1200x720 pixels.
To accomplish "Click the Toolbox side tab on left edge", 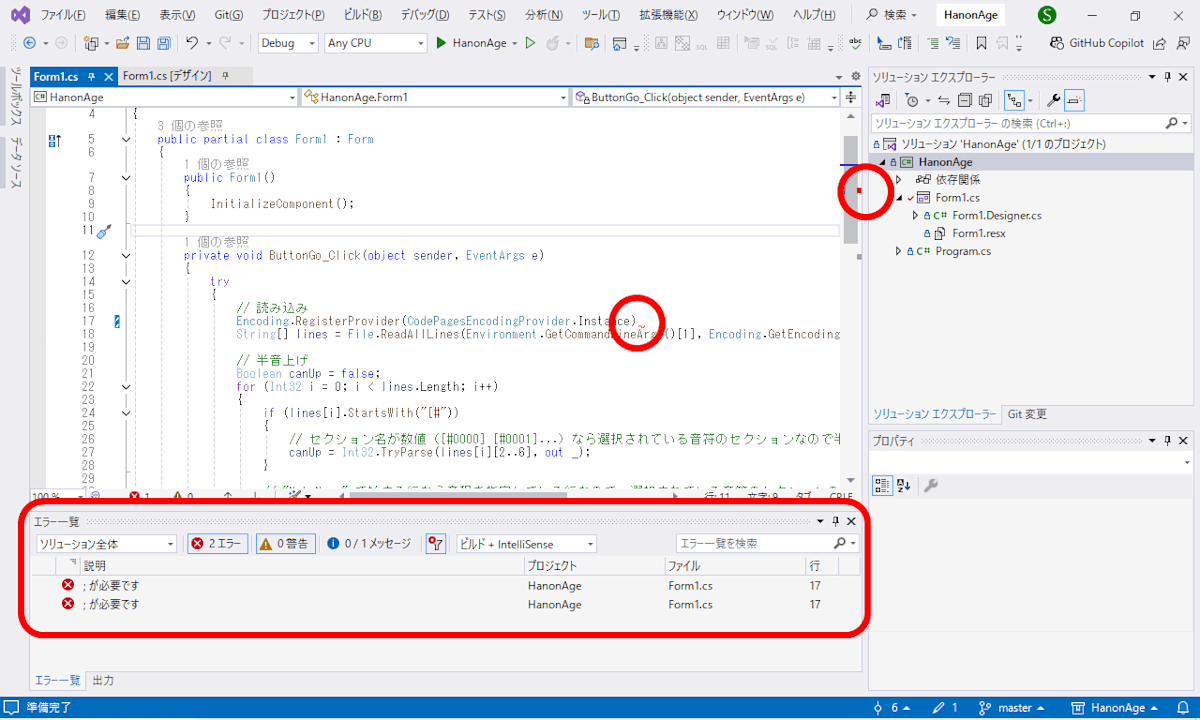I will click(16, 97).
